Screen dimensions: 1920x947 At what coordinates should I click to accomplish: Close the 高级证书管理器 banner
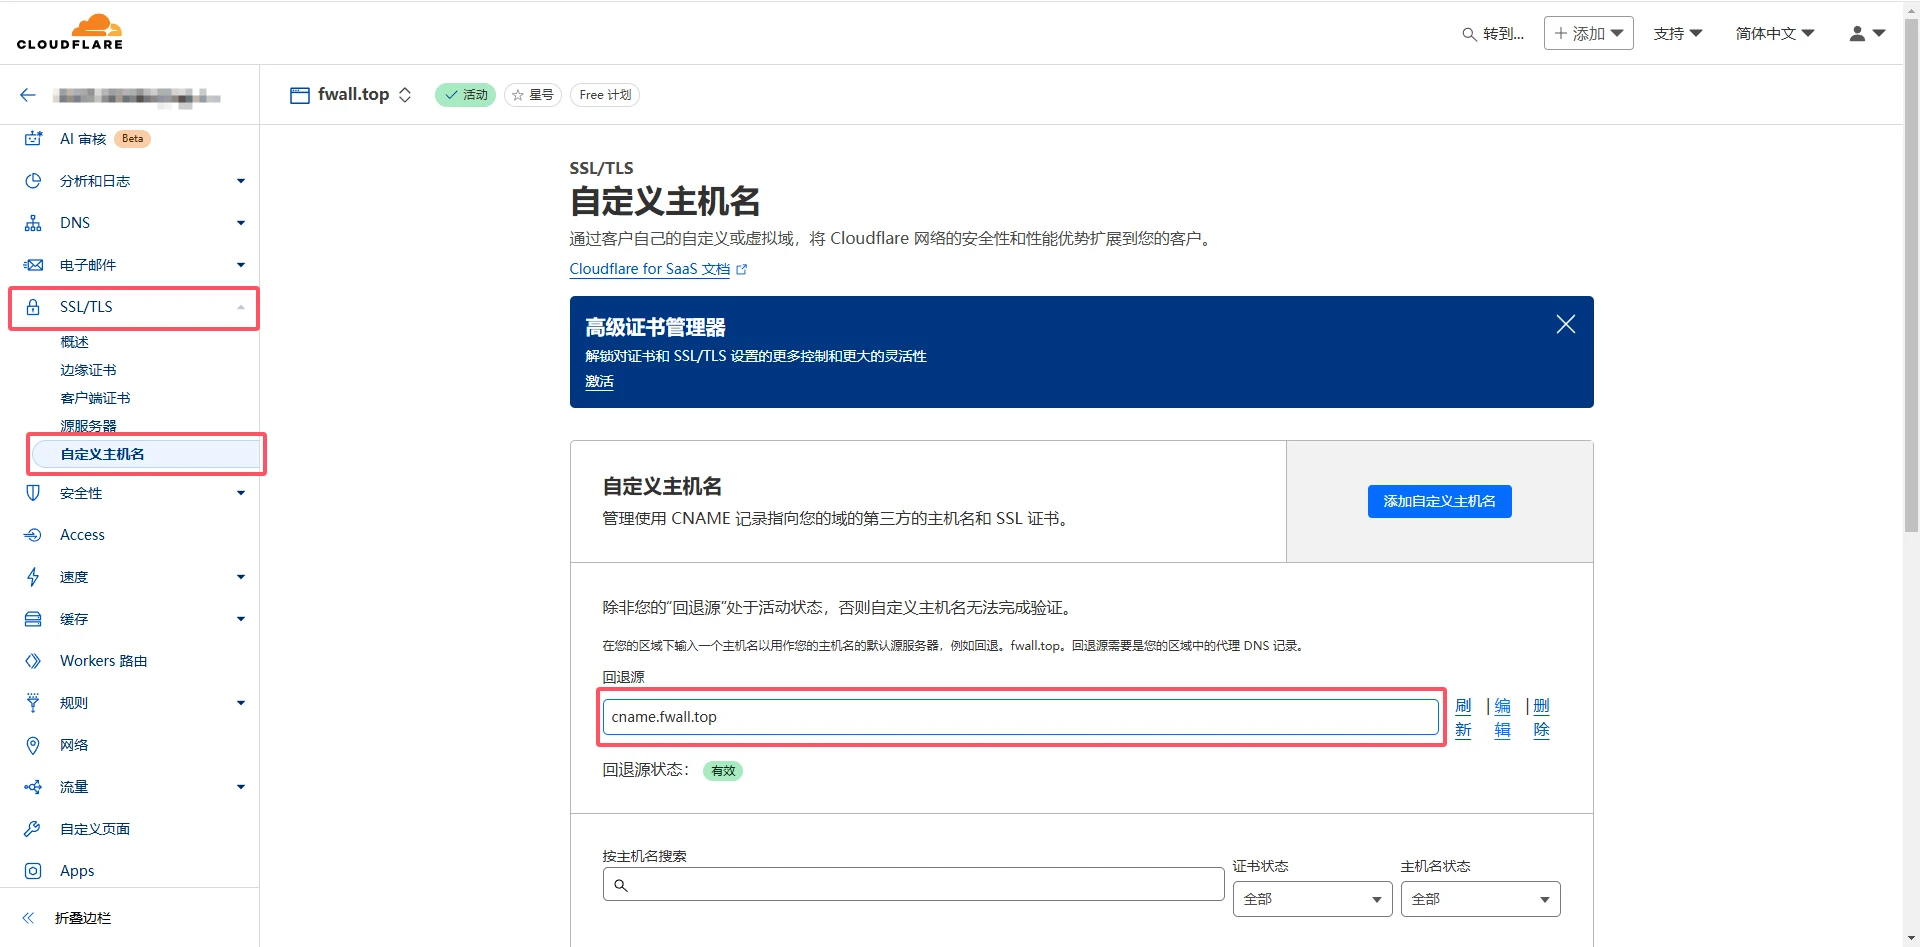point(1565,324)
